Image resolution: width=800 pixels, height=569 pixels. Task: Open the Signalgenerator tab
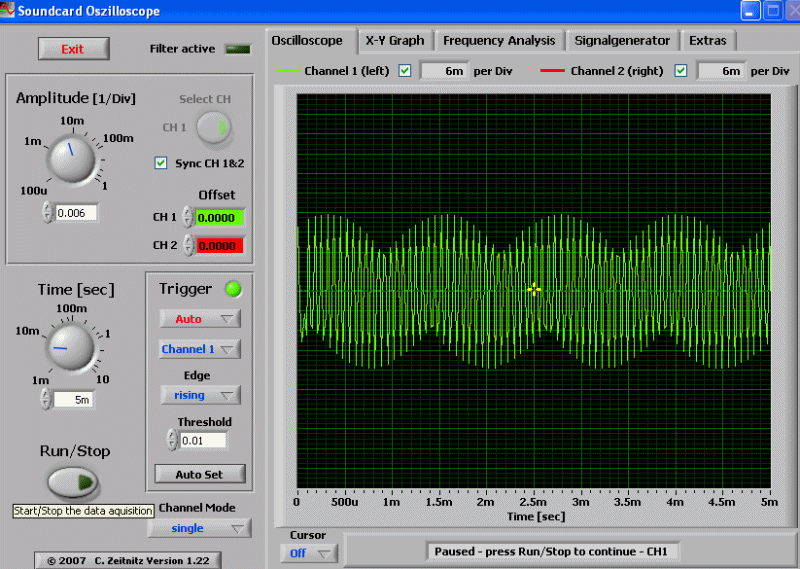[x=622, y=40]
